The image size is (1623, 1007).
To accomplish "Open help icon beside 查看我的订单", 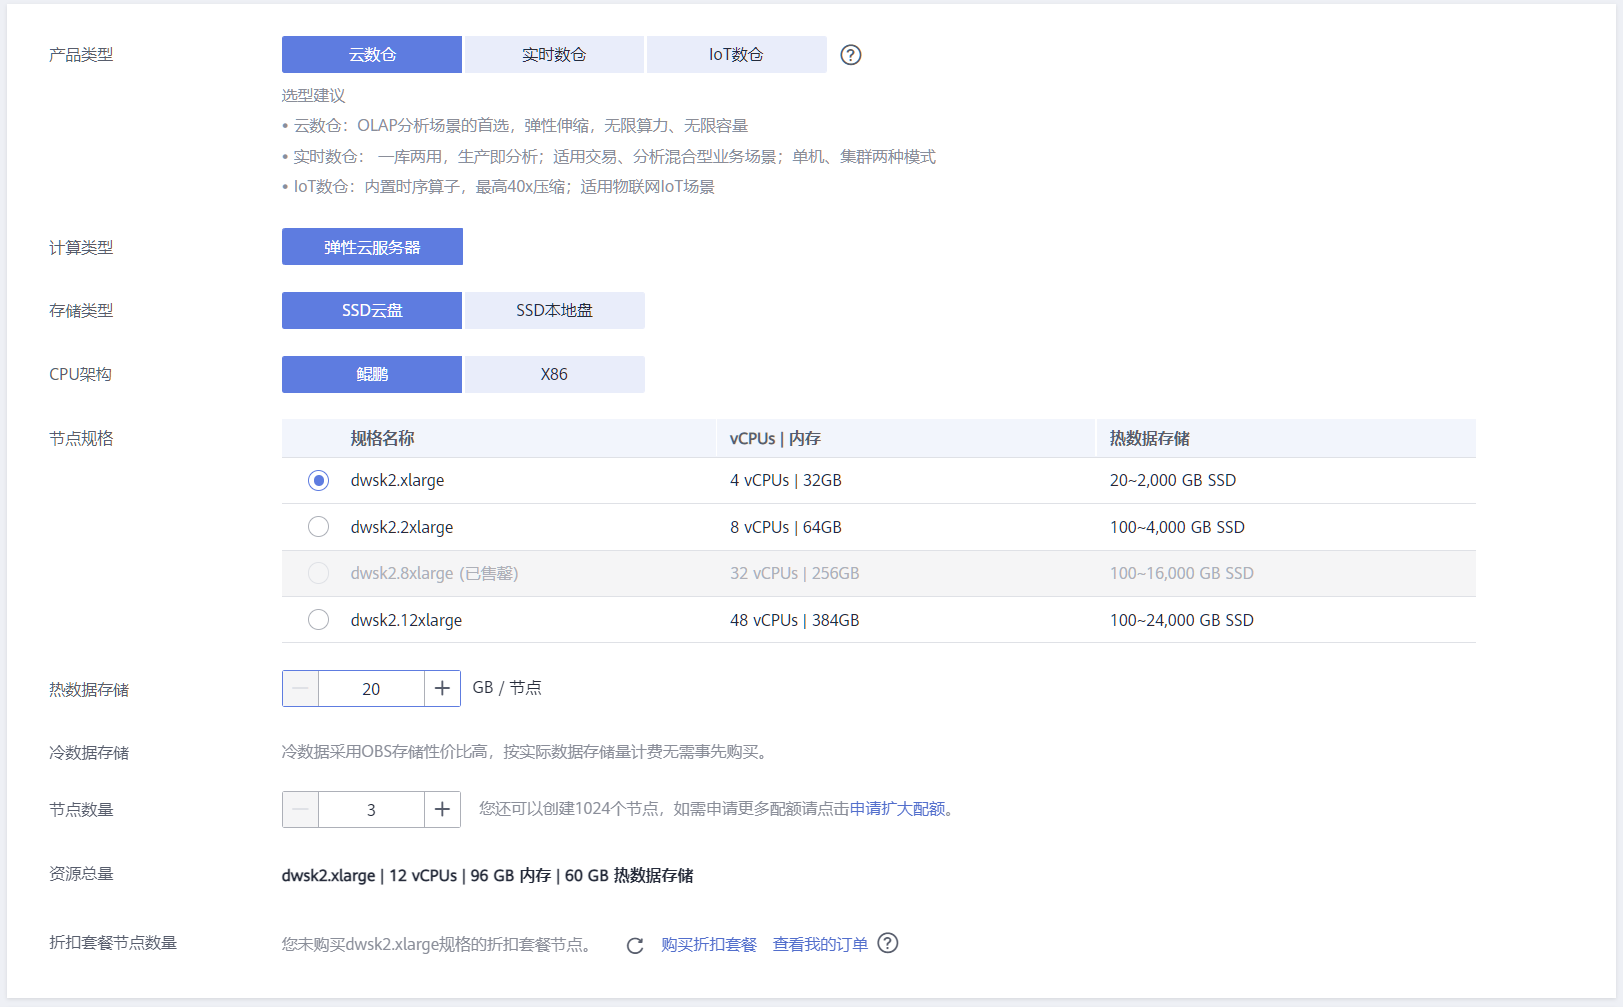I will click(x=888, y=943).
